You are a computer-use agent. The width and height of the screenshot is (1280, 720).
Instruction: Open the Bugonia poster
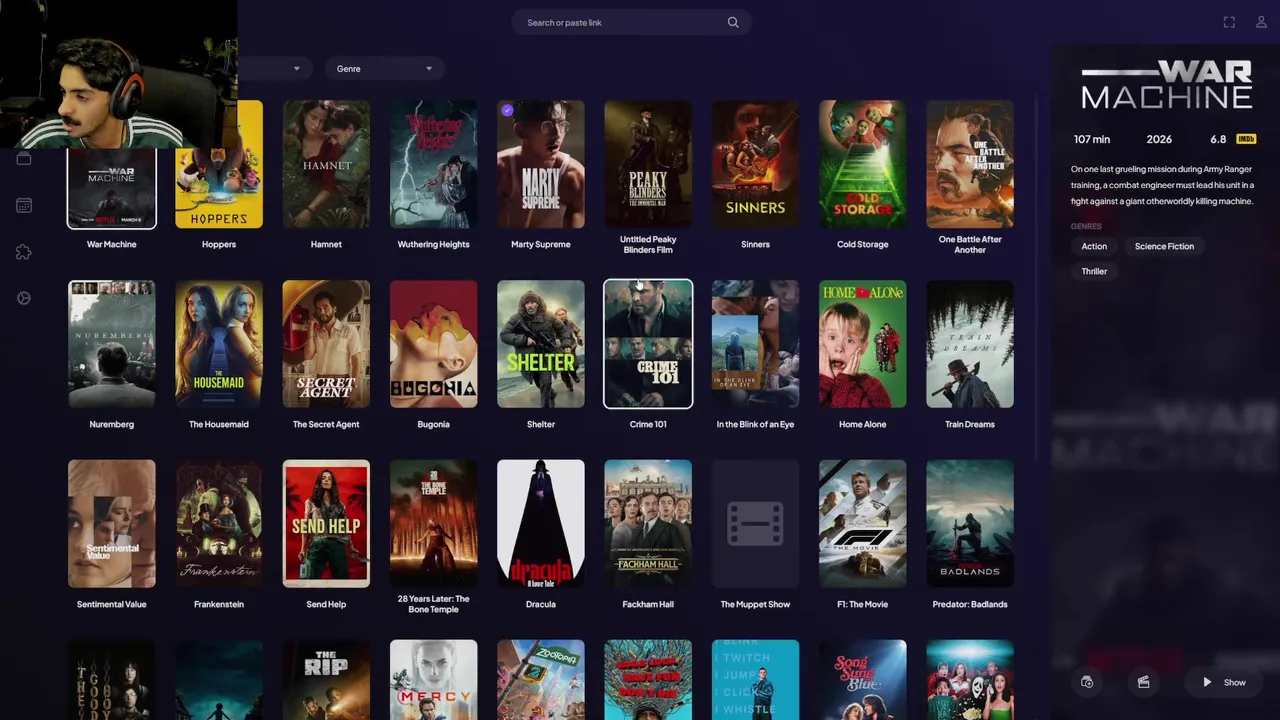[x=433, y=344]
